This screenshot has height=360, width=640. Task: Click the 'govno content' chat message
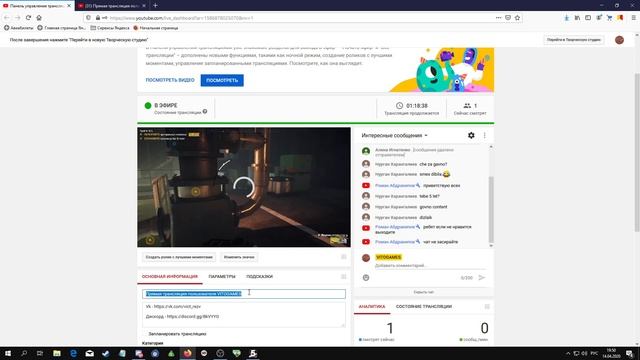tap(433, 207)
